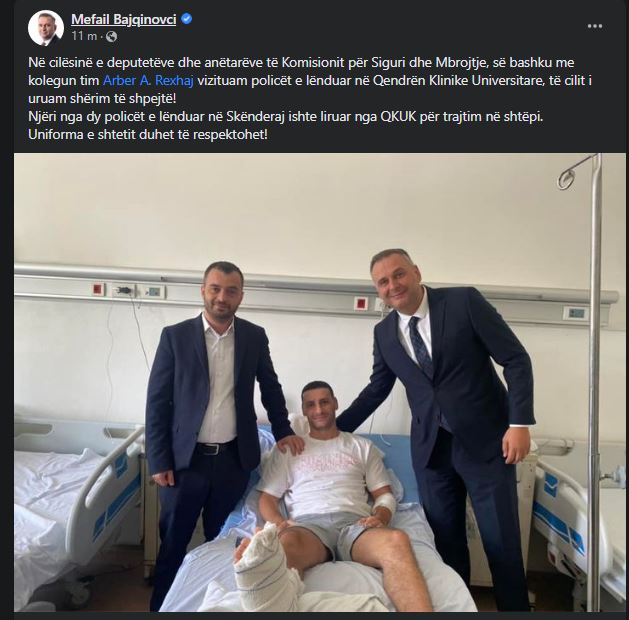Open the hospital visit photo in full view
Viewport: 629px width, 620px height.
[319, 382]
